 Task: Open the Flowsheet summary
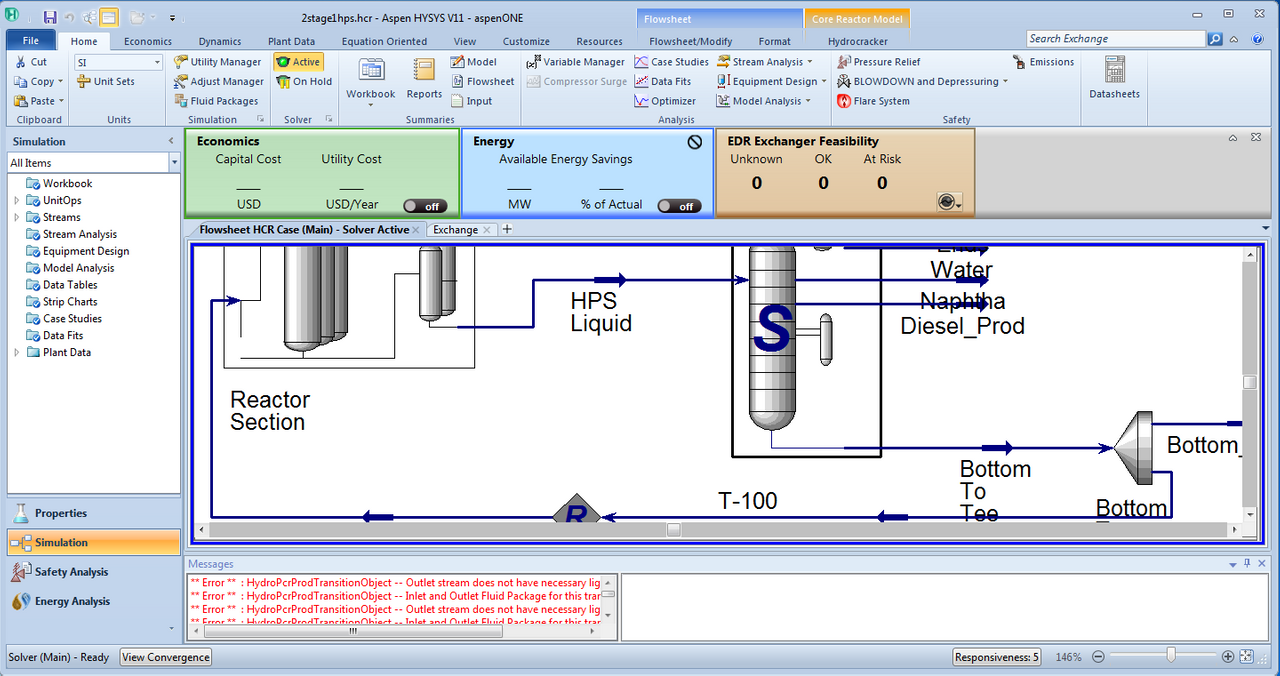coord(482,82)
